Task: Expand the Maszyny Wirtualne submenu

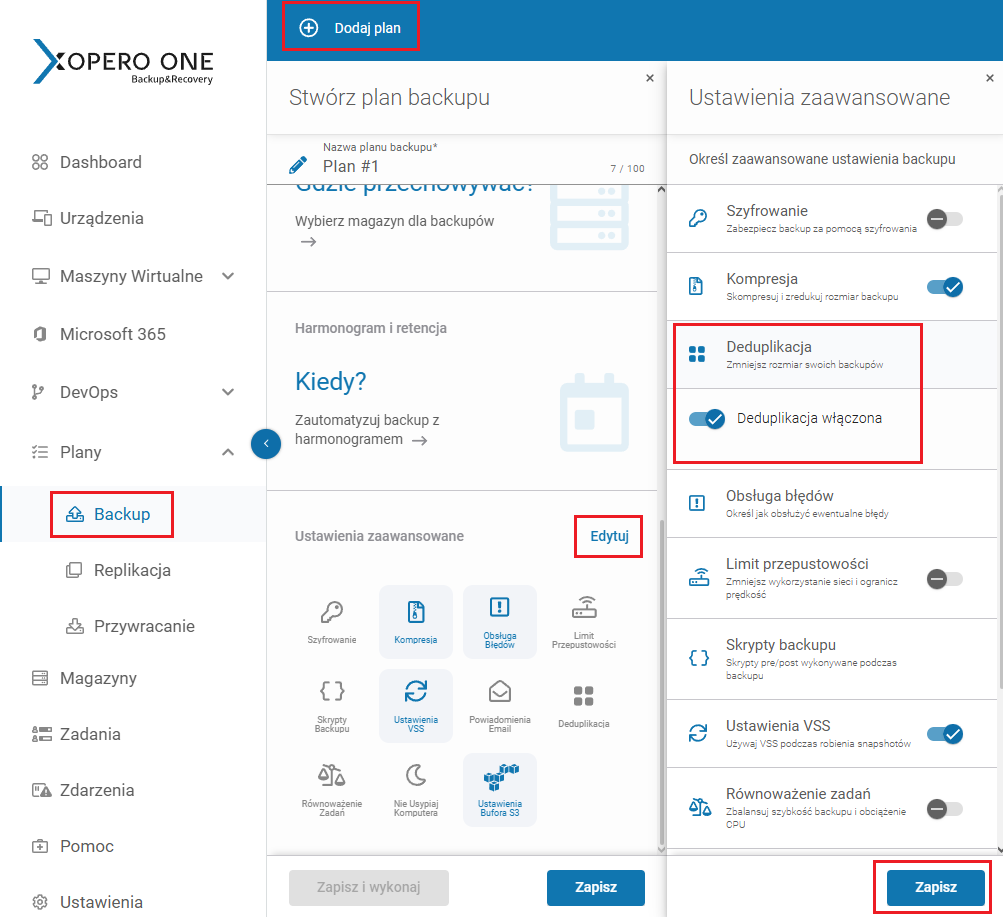Action: (228, 276)
